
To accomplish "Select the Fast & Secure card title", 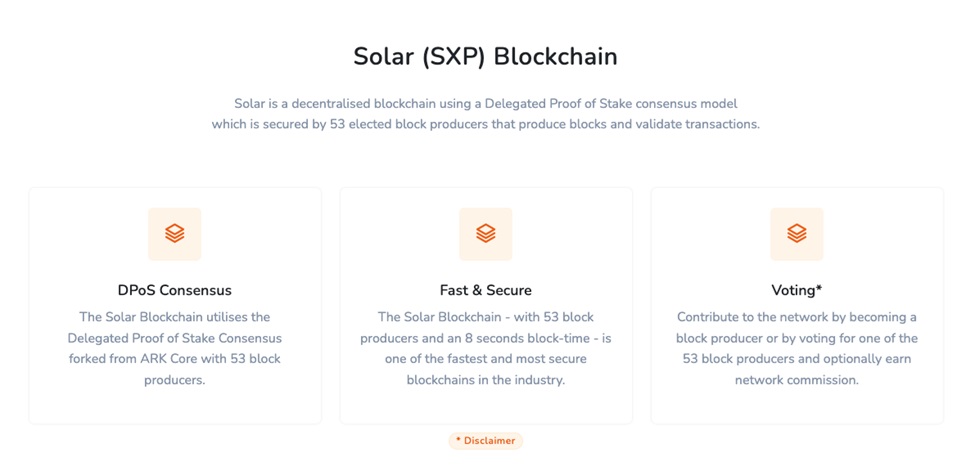I will click(x=486, y=290).
